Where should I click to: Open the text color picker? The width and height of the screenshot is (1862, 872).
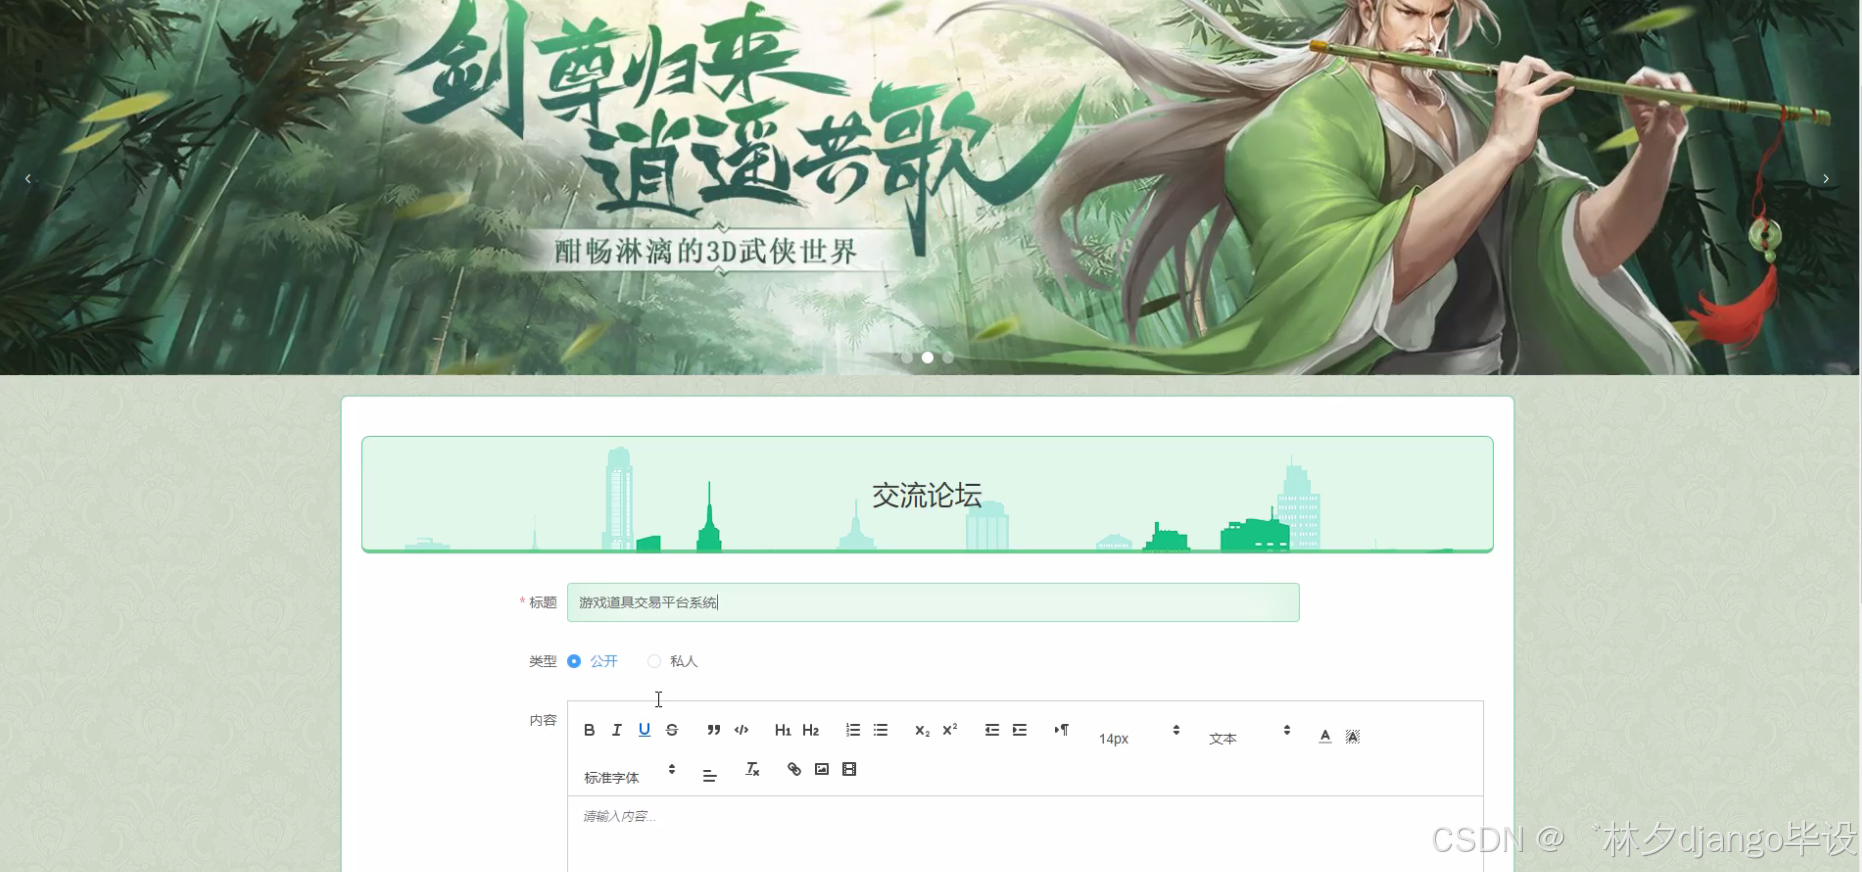(1325, 736)
